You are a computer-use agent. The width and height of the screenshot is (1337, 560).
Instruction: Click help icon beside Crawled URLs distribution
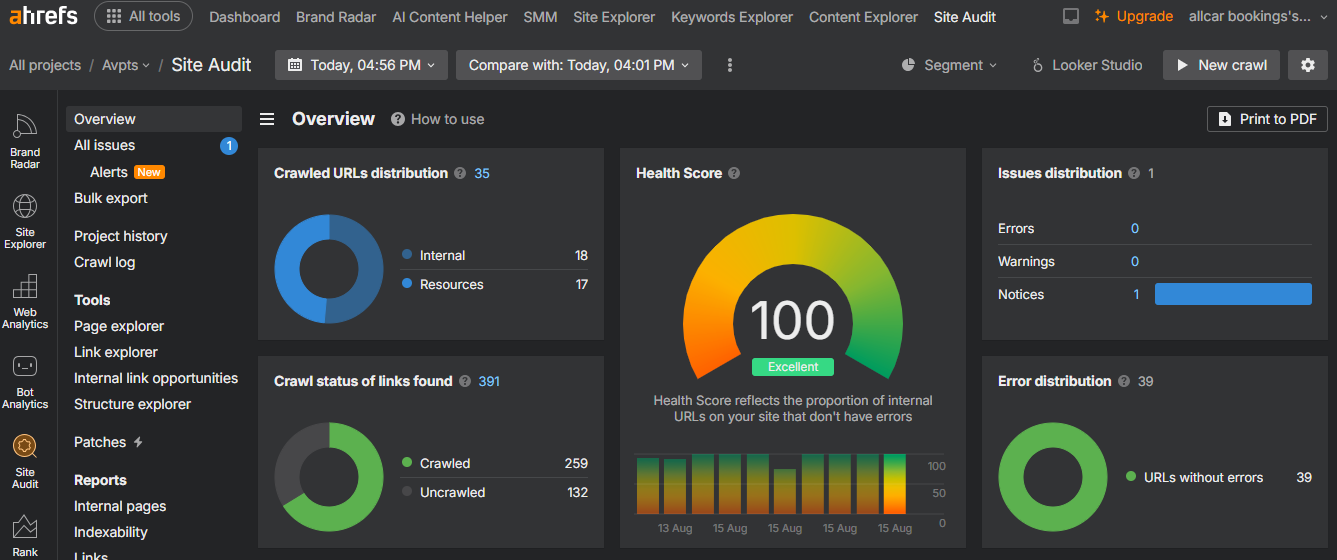460,173
